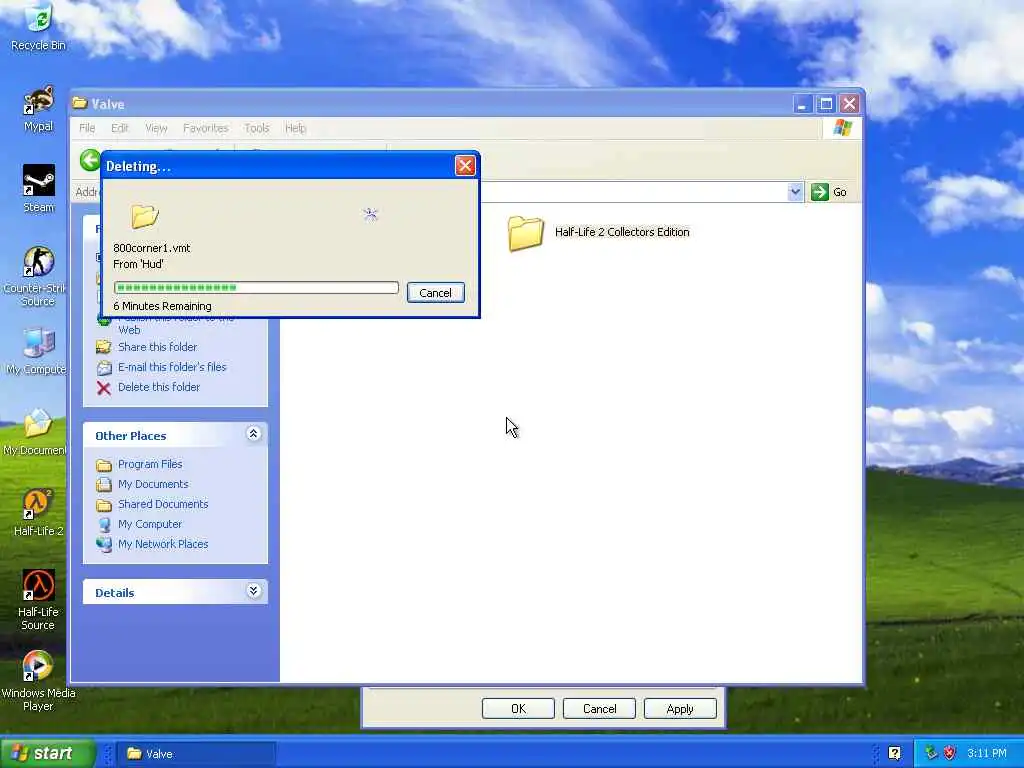Click the folder icon in Deleting dialog
This screenshot has height=768, width=1024.
[x=144, y=216]
